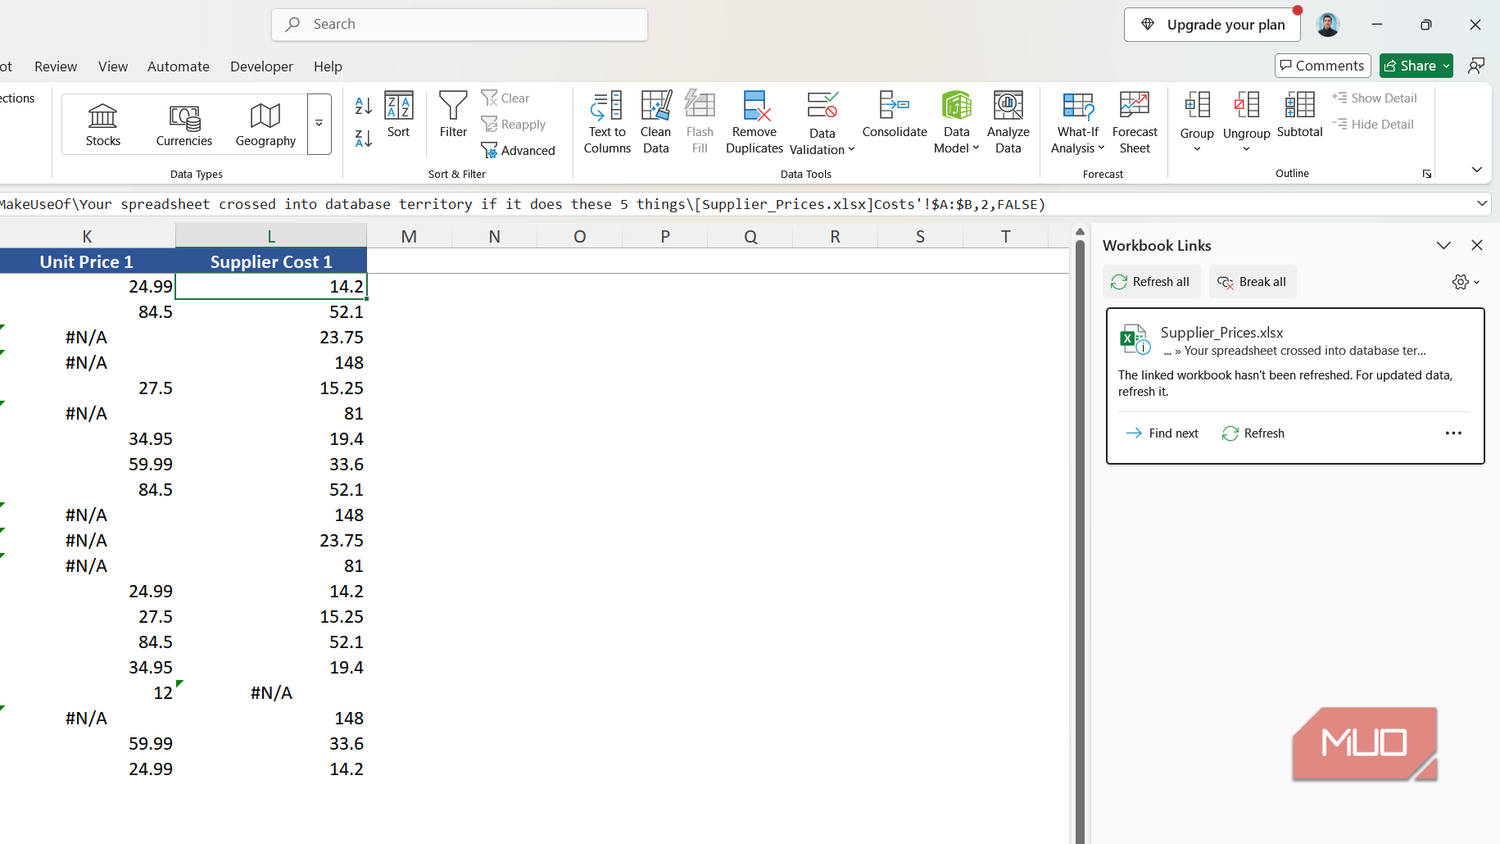Open the Consolidate dialog

[x=894, y=115]
